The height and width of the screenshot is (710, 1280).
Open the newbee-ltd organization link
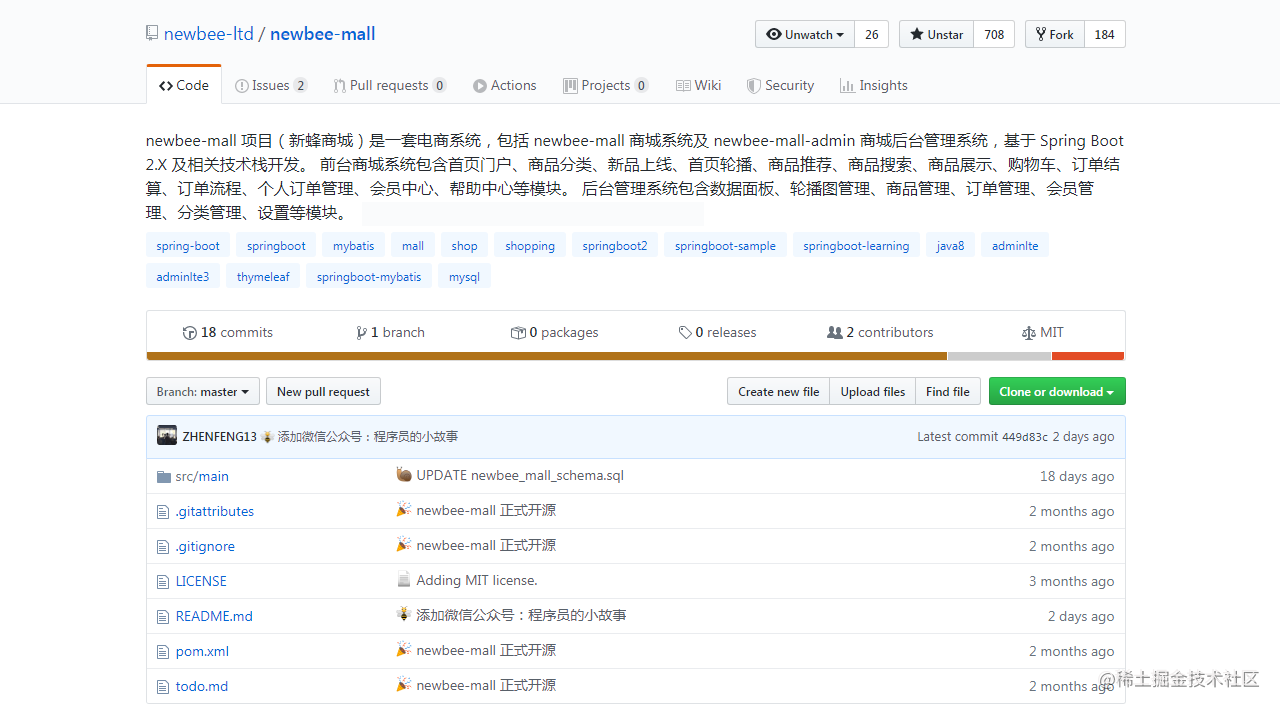tap(209, 33)
